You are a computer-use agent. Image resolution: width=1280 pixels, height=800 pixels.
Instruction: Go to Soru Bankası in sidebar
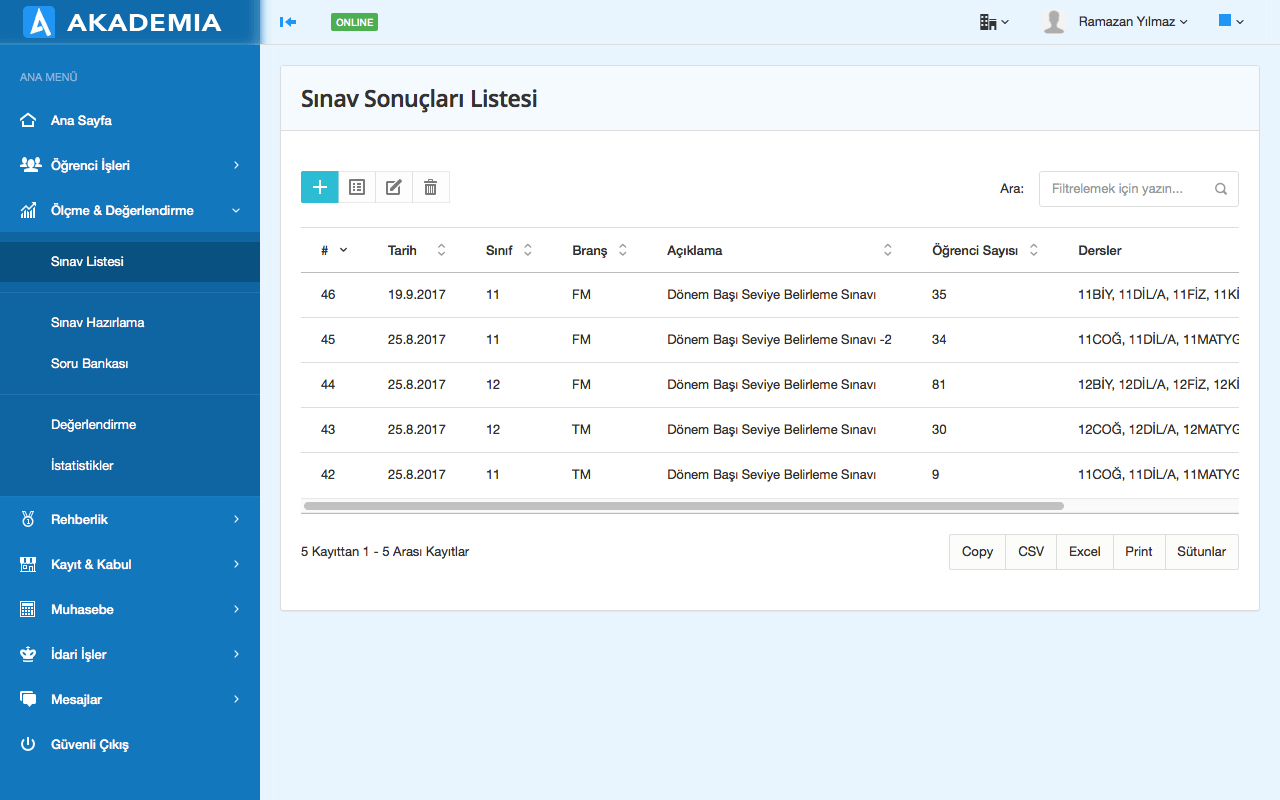tap(90, 364)
